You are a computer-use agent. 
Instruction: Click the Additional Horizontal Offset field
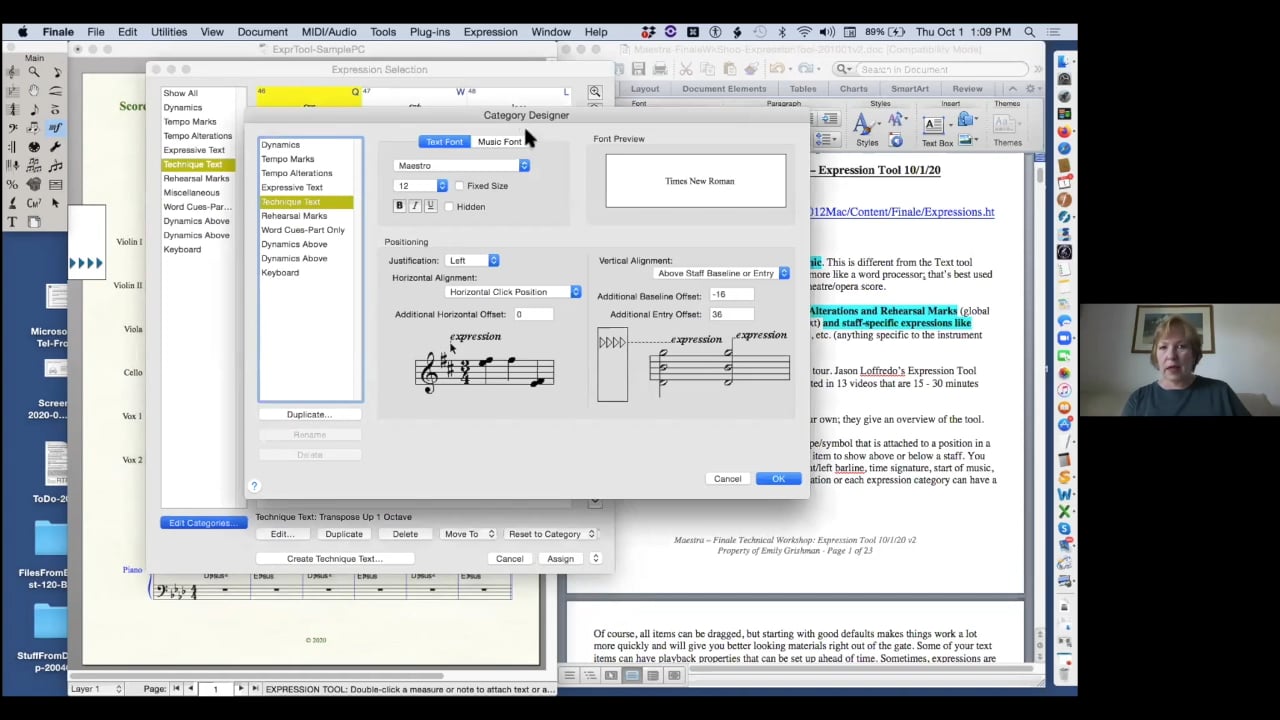533,315
